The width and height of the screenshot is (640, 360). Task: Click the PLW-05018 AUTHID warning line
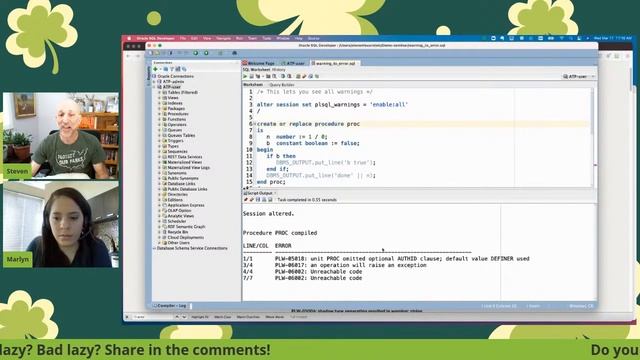pos(386,259)
